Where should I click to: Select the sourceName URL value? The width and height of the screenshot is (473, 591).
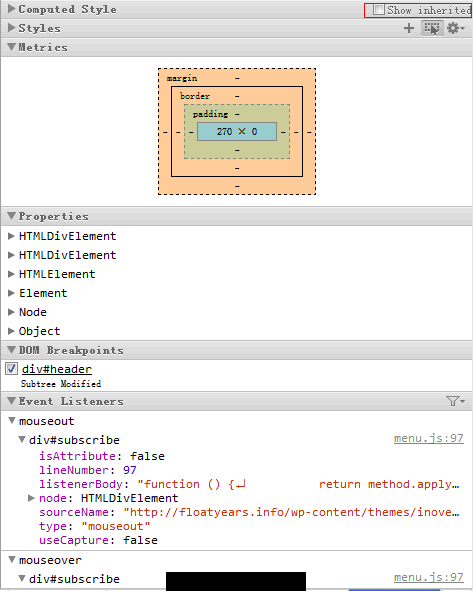tap(291, 512)
